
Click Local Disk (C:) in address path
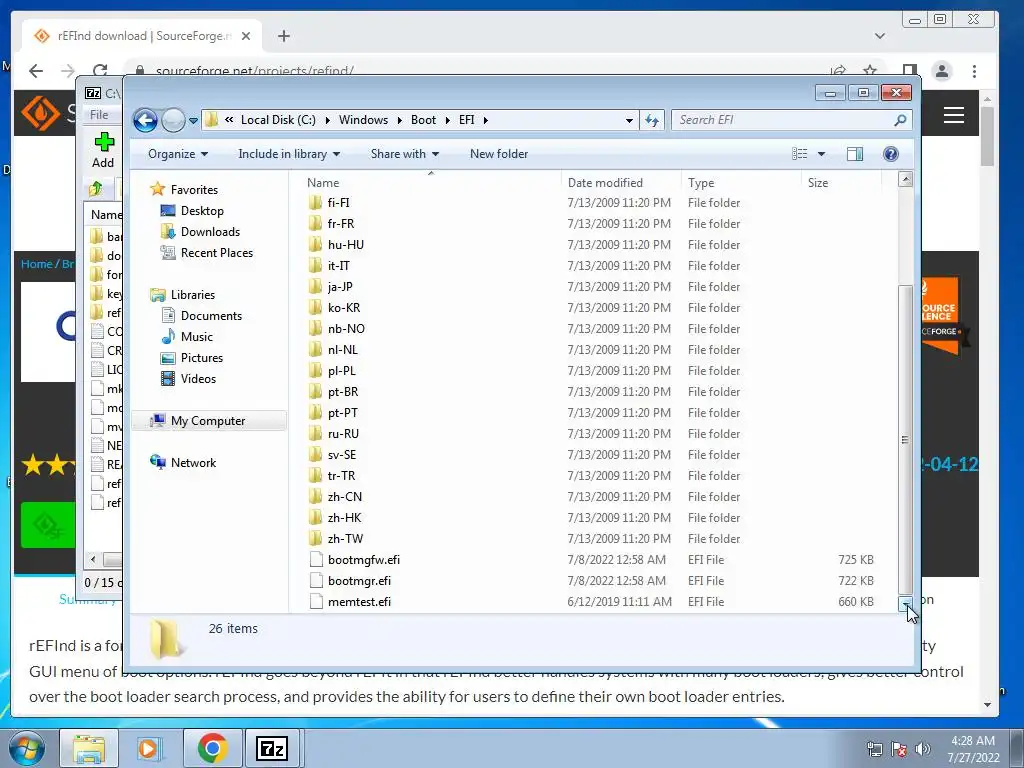click(x=278, y=120)
